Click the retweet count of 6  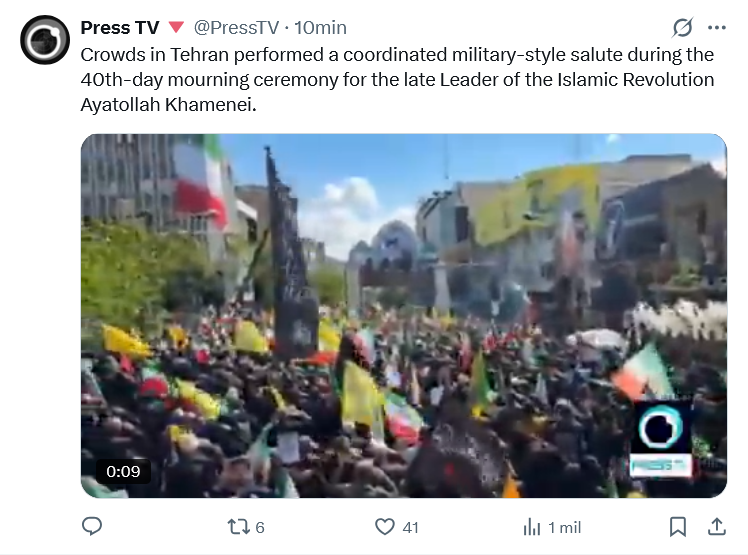(x=260, y=527)
